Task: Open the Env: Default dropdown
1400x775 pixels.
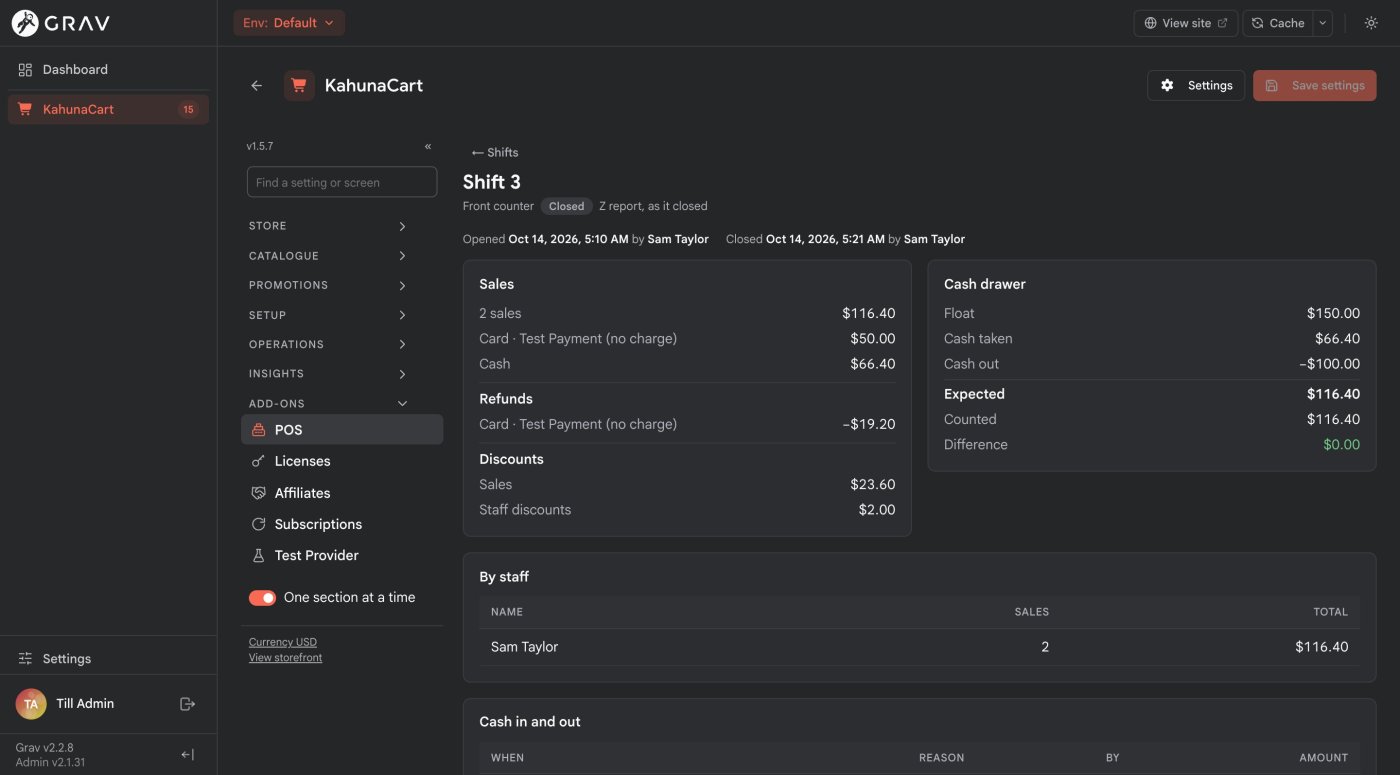Action: (x=289, y=22)
